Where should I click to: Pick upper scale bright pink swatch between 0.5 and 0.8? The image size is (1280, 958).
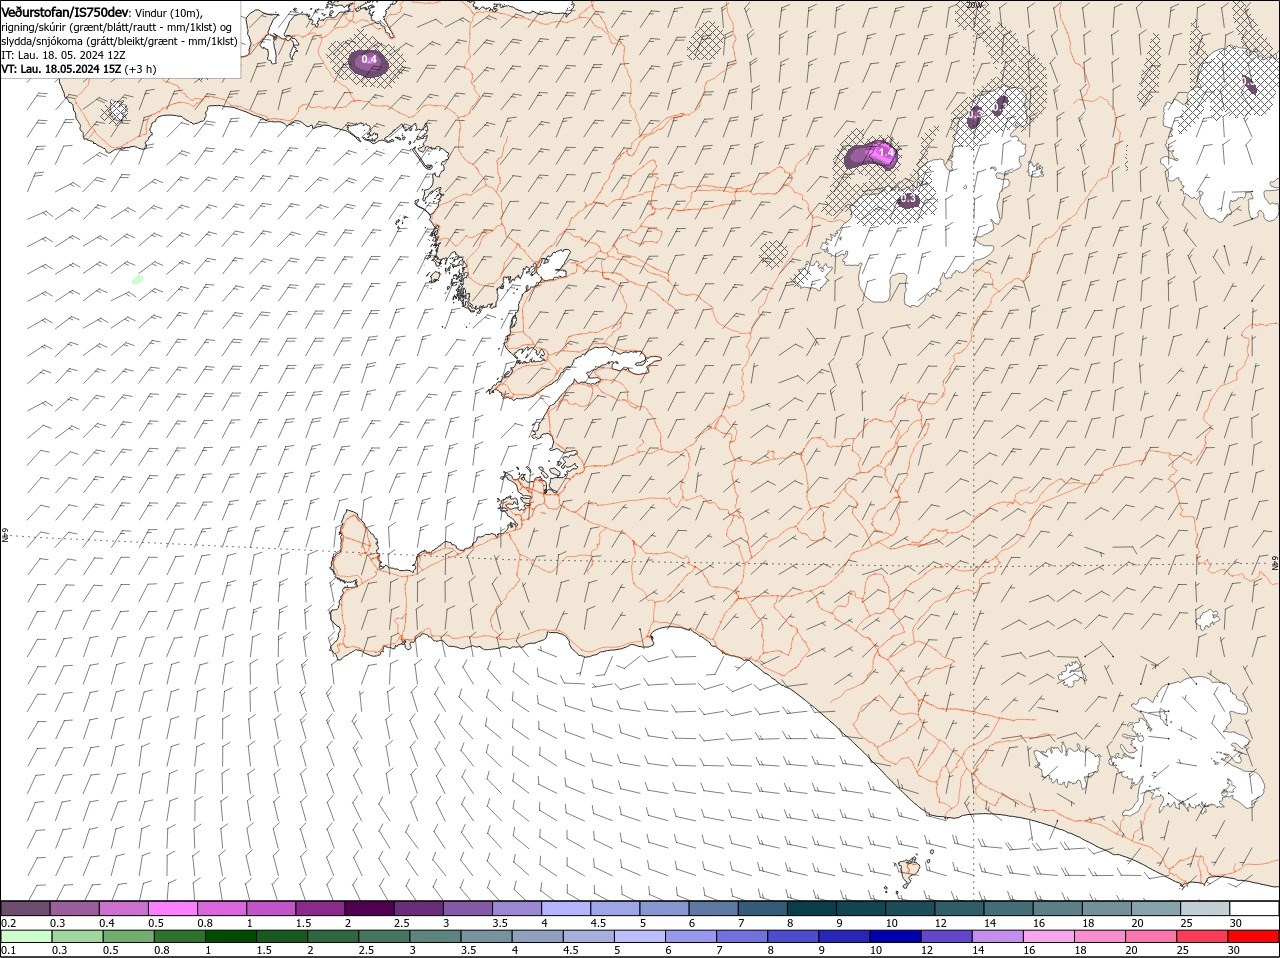coord(172,909)
